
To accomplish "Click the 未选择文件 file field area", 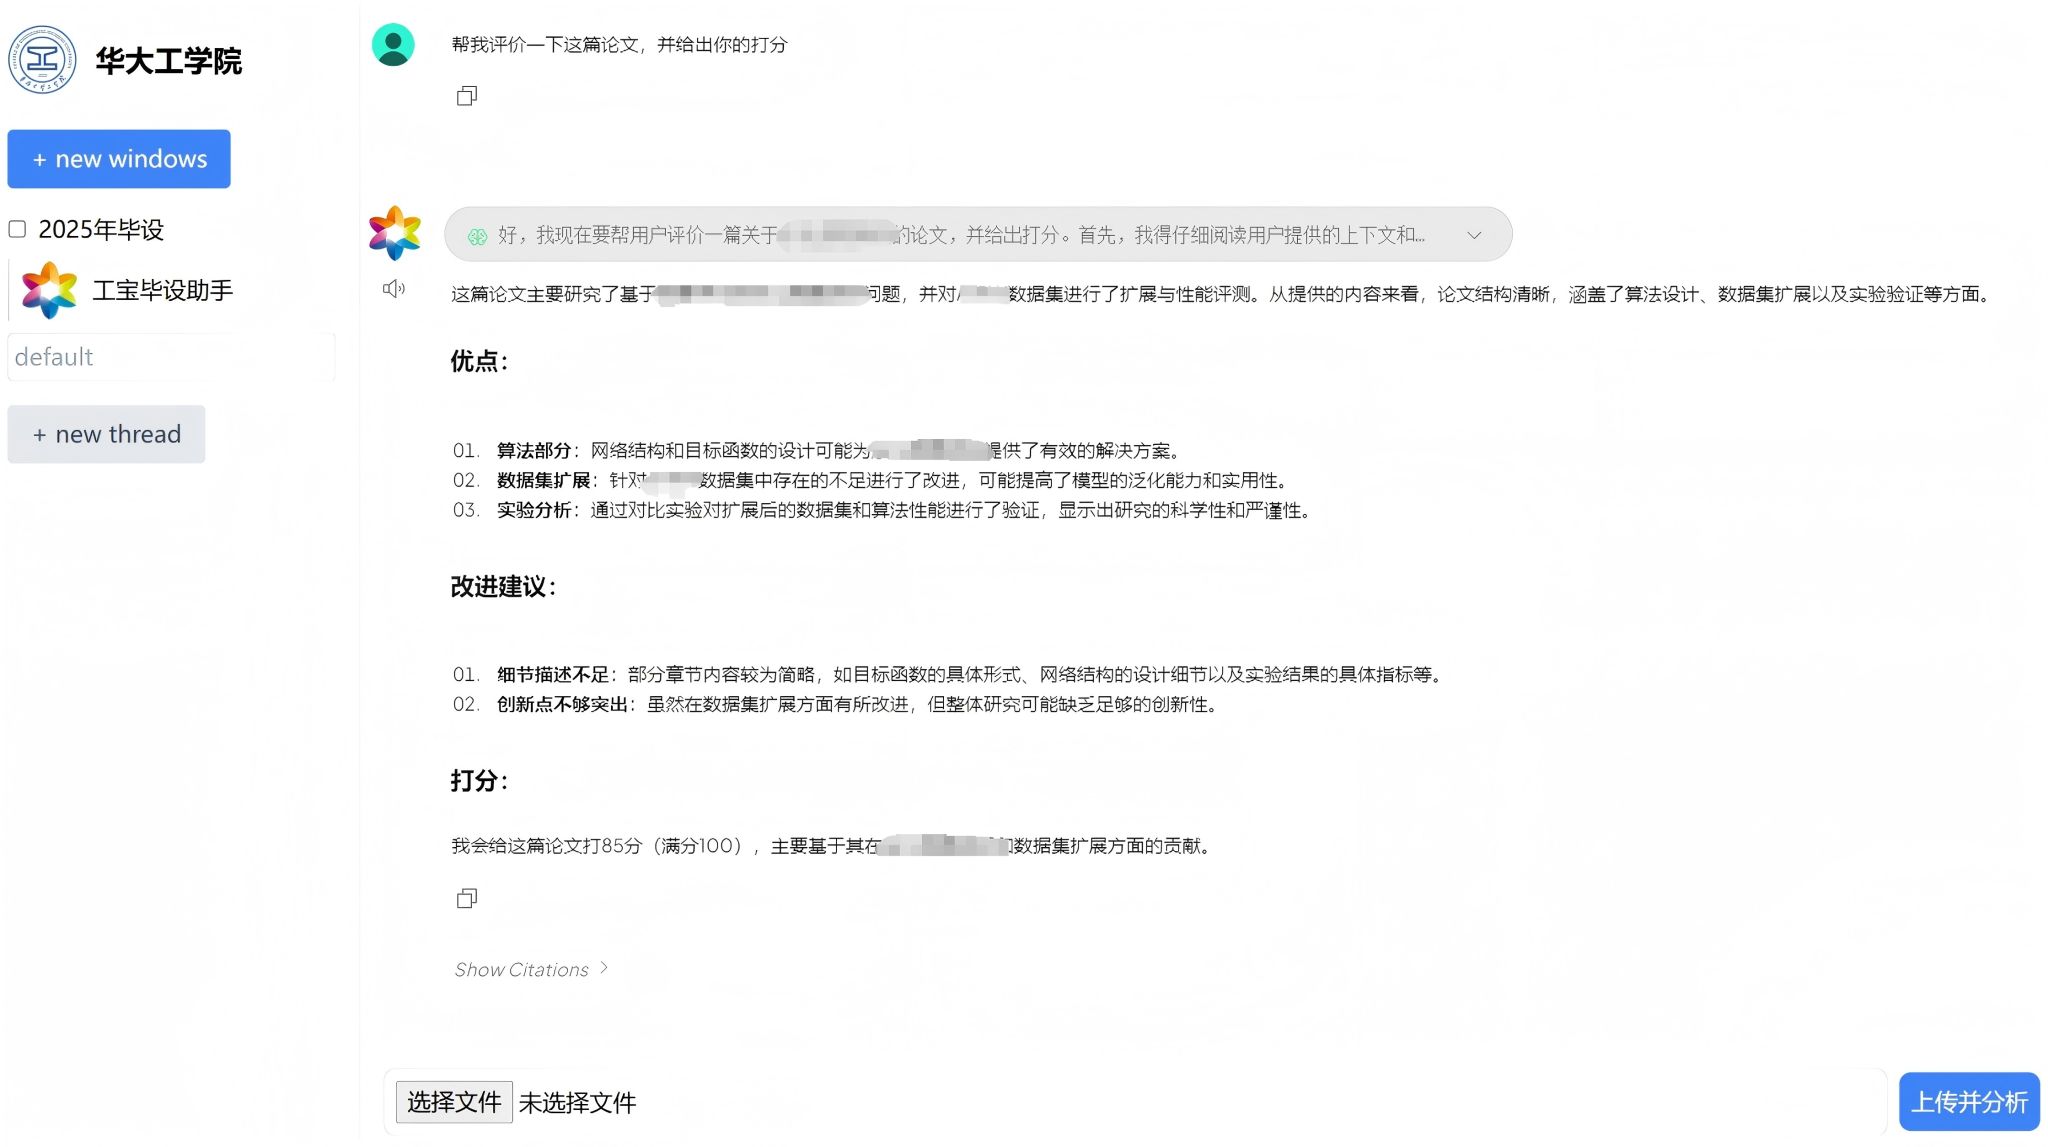I will click(578, 1101).
